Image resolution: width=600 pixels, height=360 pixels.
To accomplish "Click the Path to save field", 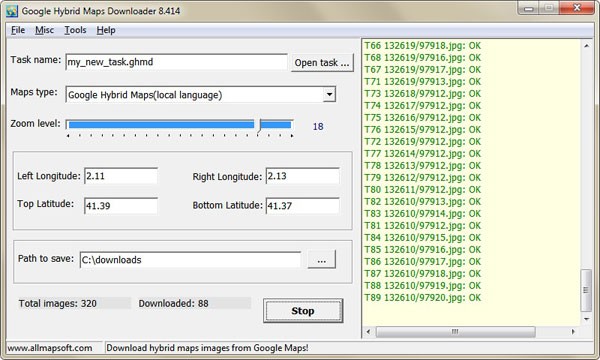I will tap(190, 260).
